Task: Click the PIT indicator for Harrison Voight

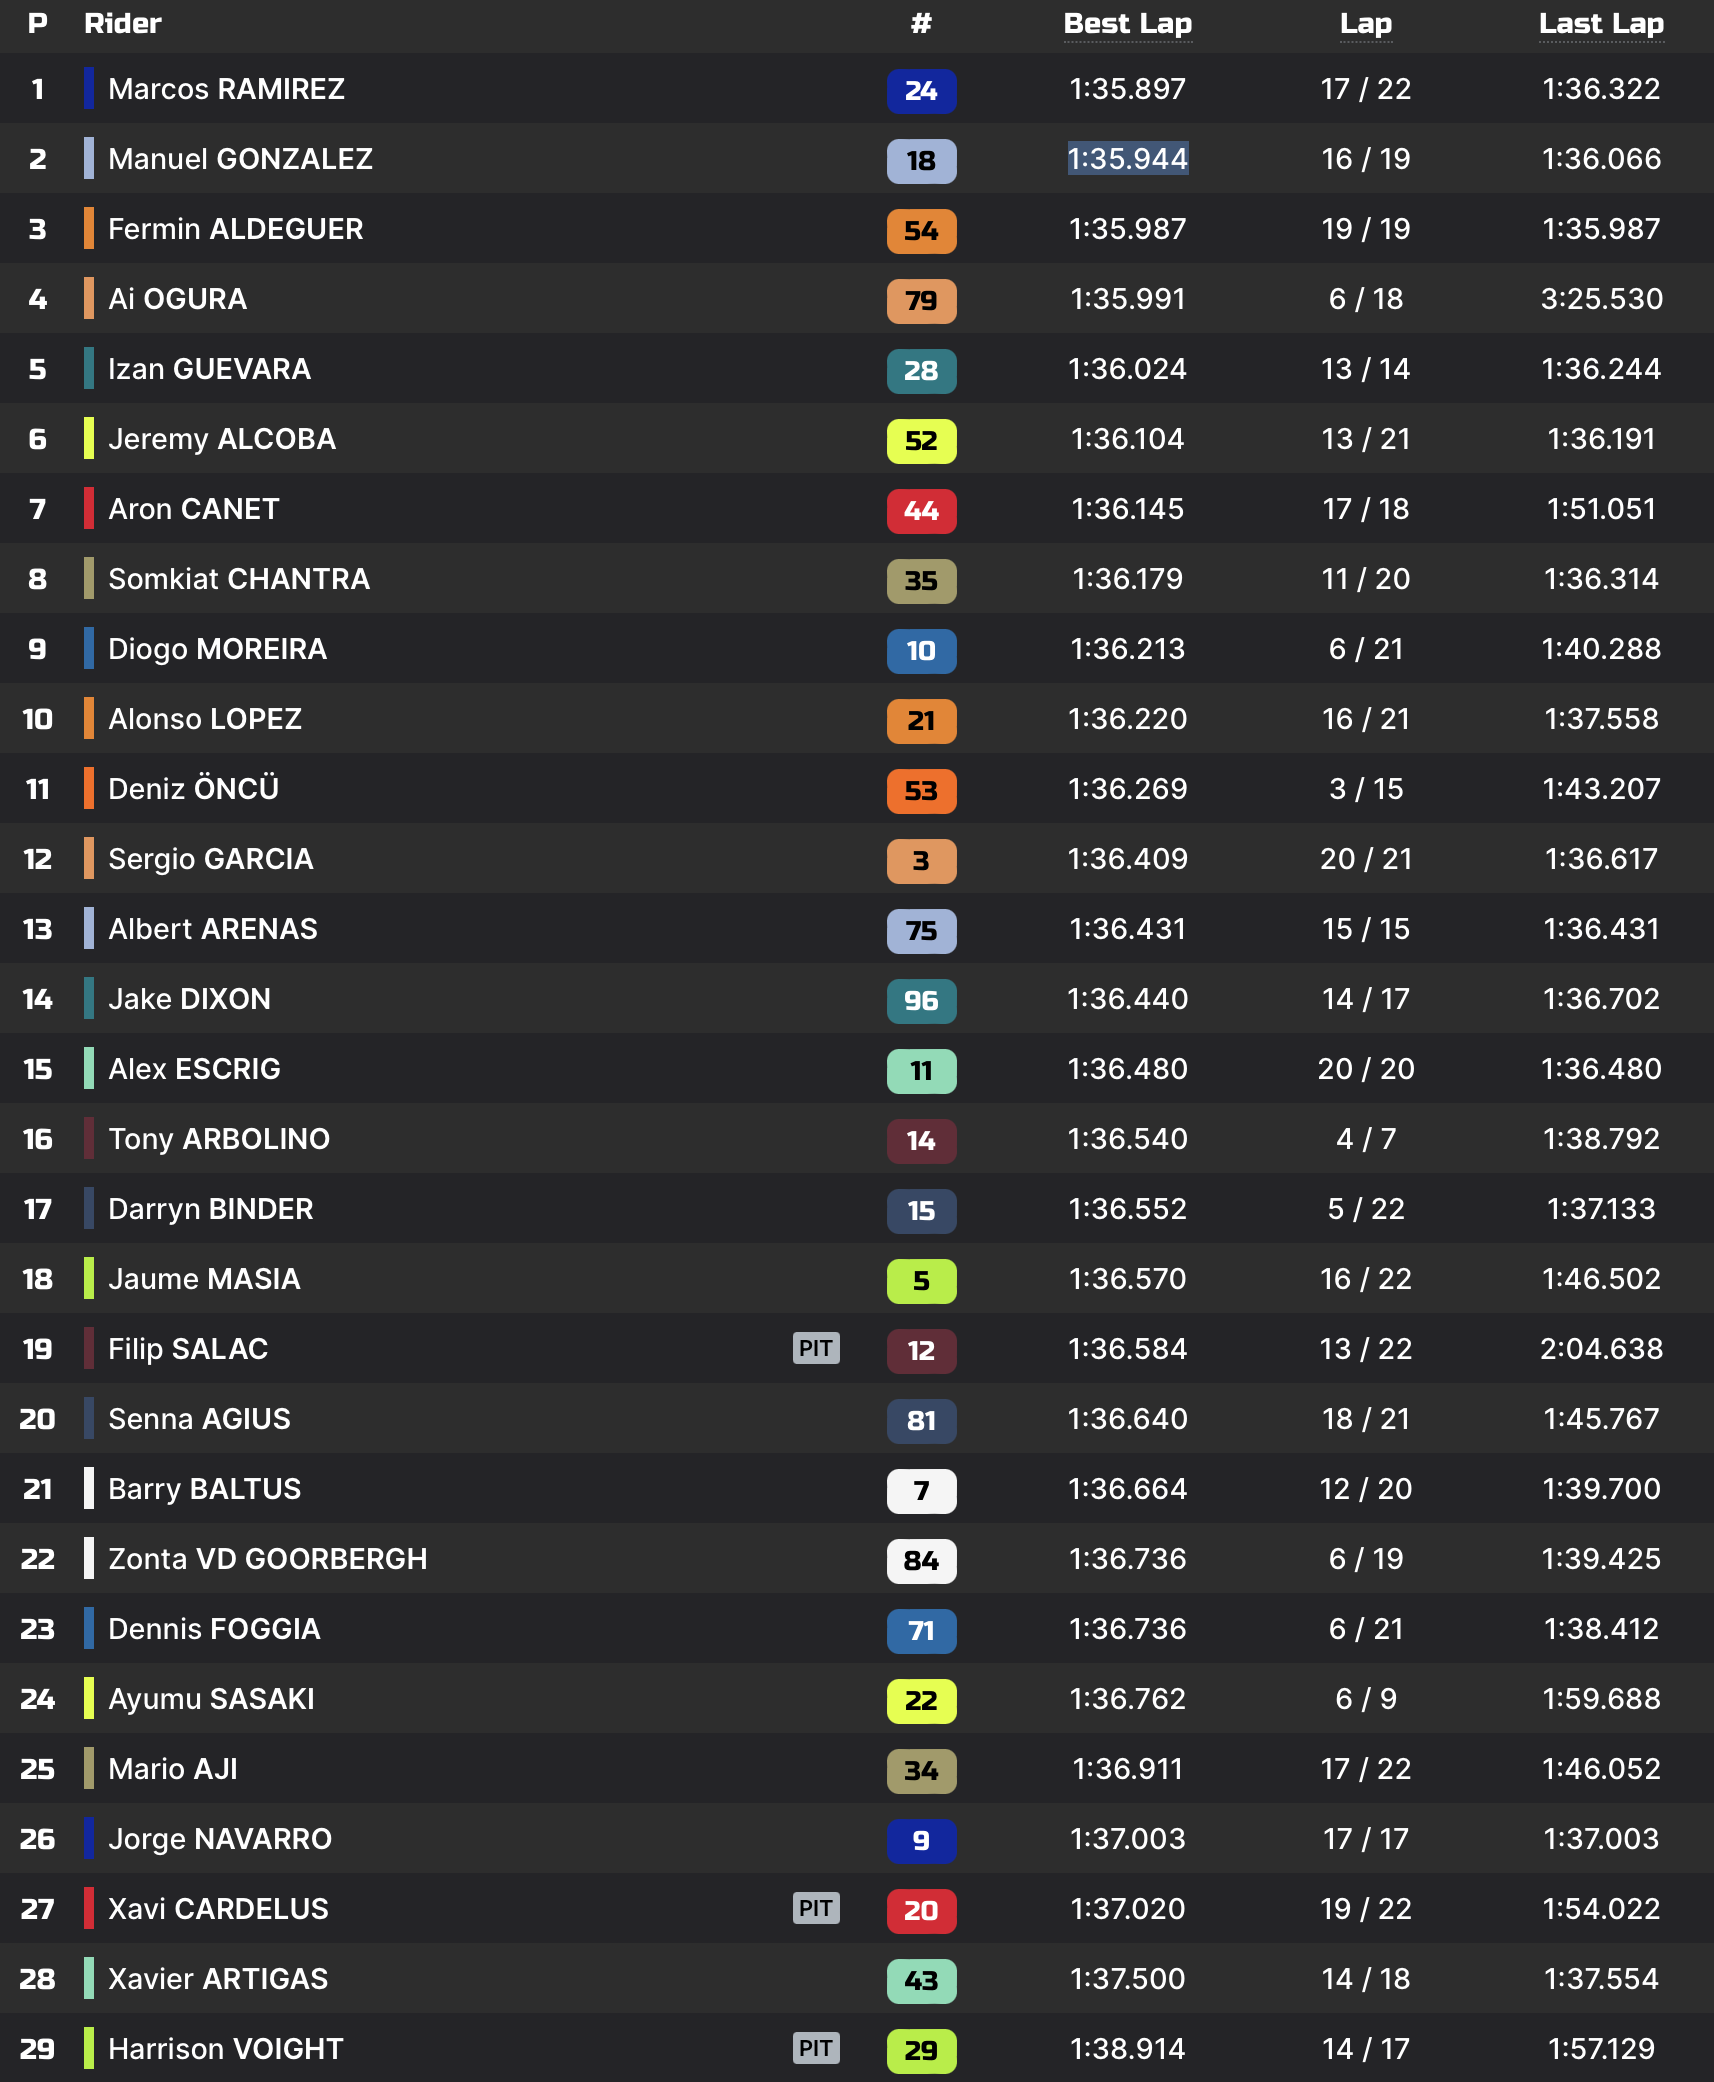Action: pyautogui.click(x=815, y=2048)
